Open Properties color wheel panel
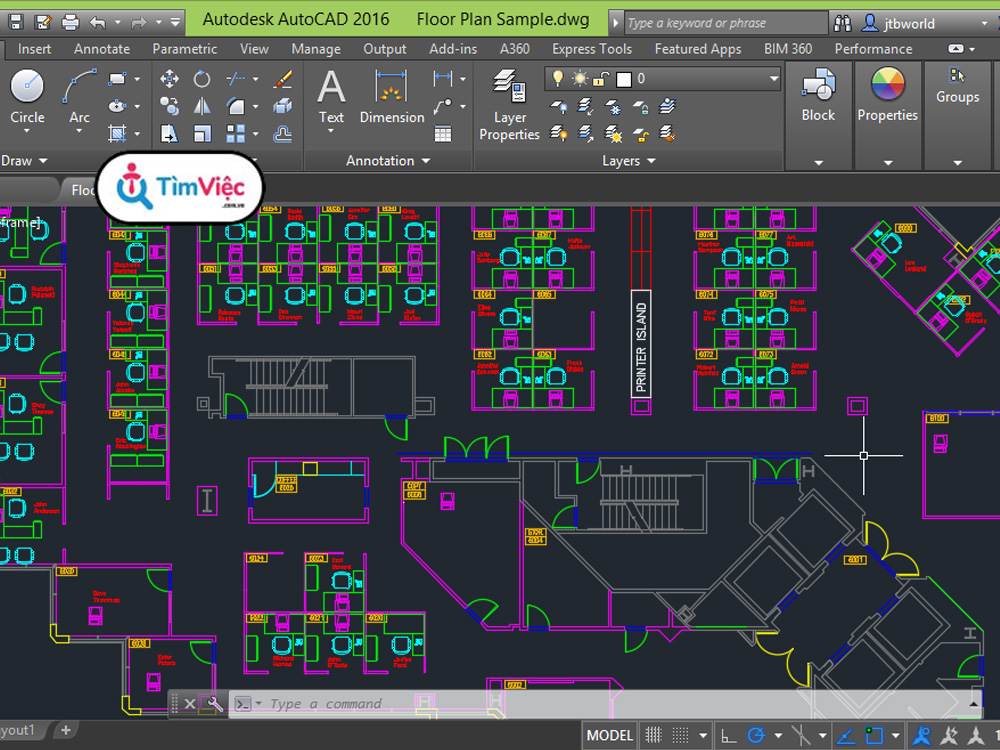Viewport: 1000px width, 750px height. (887, 96)
